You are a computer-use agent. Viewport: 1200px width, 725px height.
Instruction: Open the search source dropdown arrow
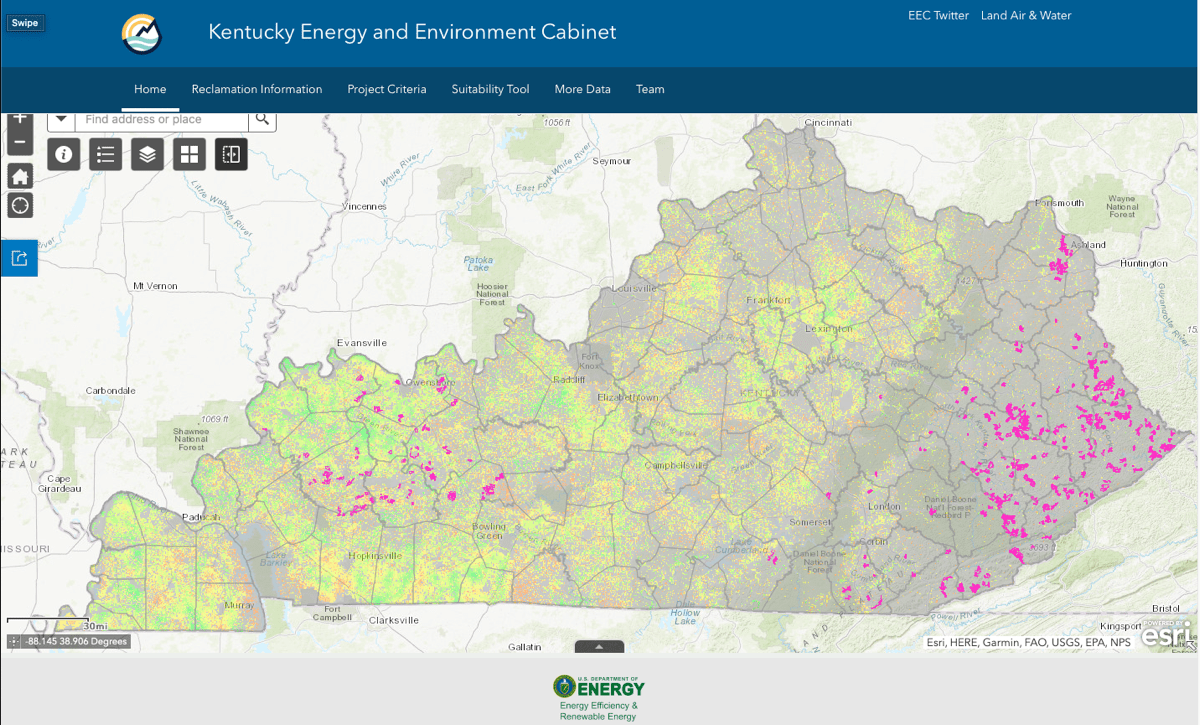tap(61, 120)
